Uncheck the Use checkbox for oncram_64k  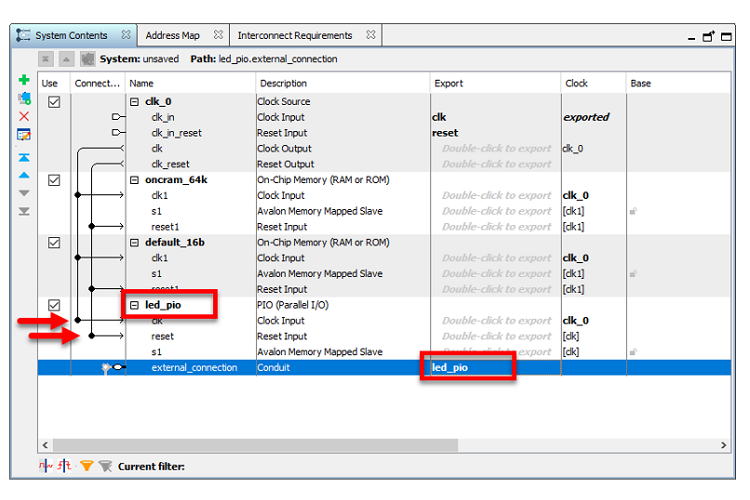(54, 180)
